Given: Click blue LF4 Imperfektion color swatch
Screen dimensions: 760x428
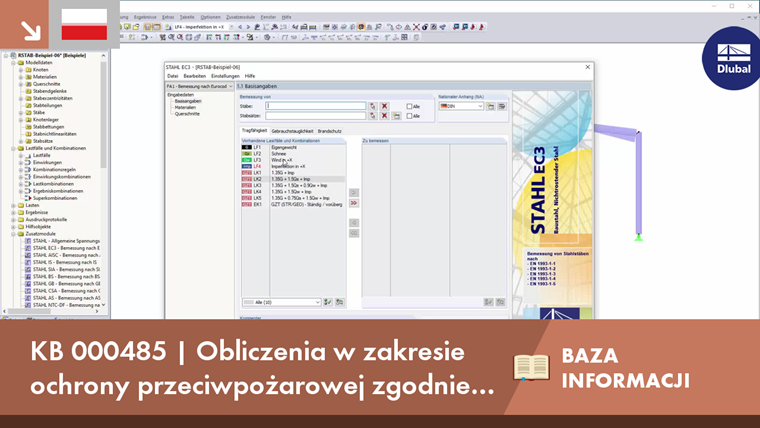Looking at the screenshot, I should pyautogui.click(x=247, y=166).
